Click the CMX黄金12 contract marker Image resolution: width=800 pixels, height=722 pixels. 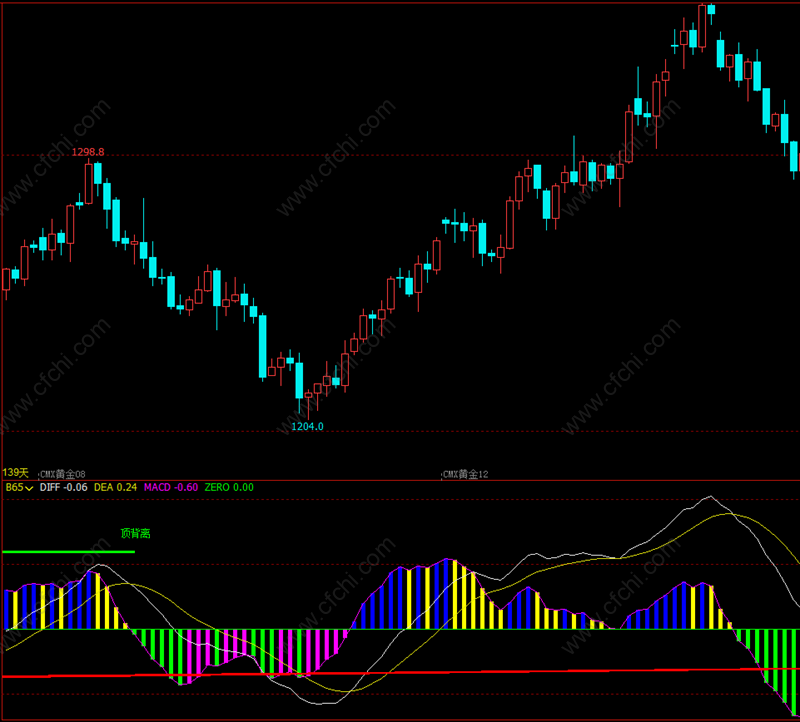pos(465,474)
